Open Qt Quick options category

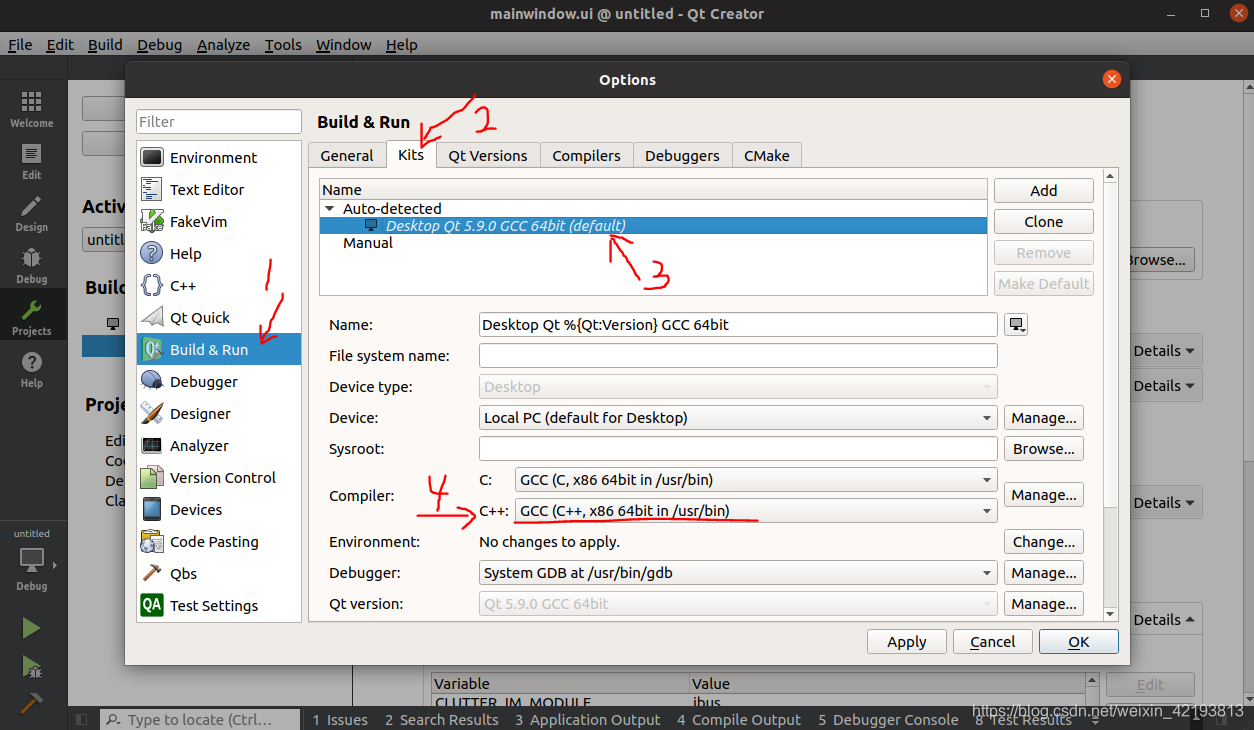pyautogui.click(x=218, y=317)
